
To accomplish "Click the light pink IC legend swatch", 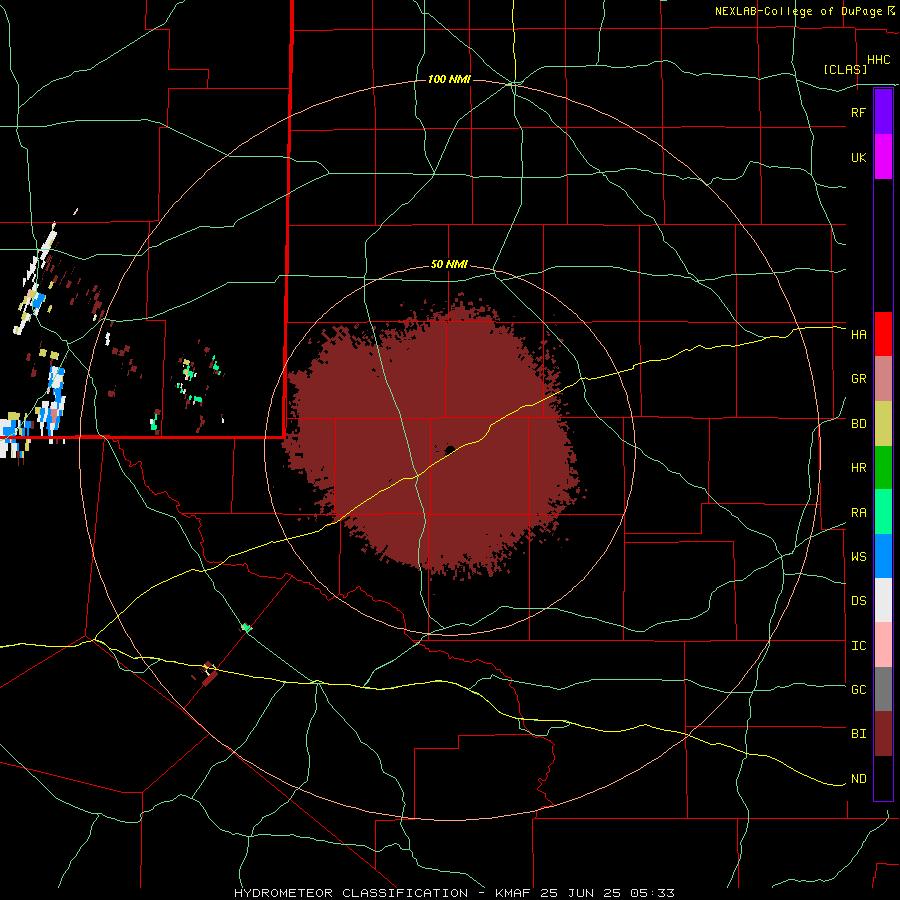I will point(883,645).
